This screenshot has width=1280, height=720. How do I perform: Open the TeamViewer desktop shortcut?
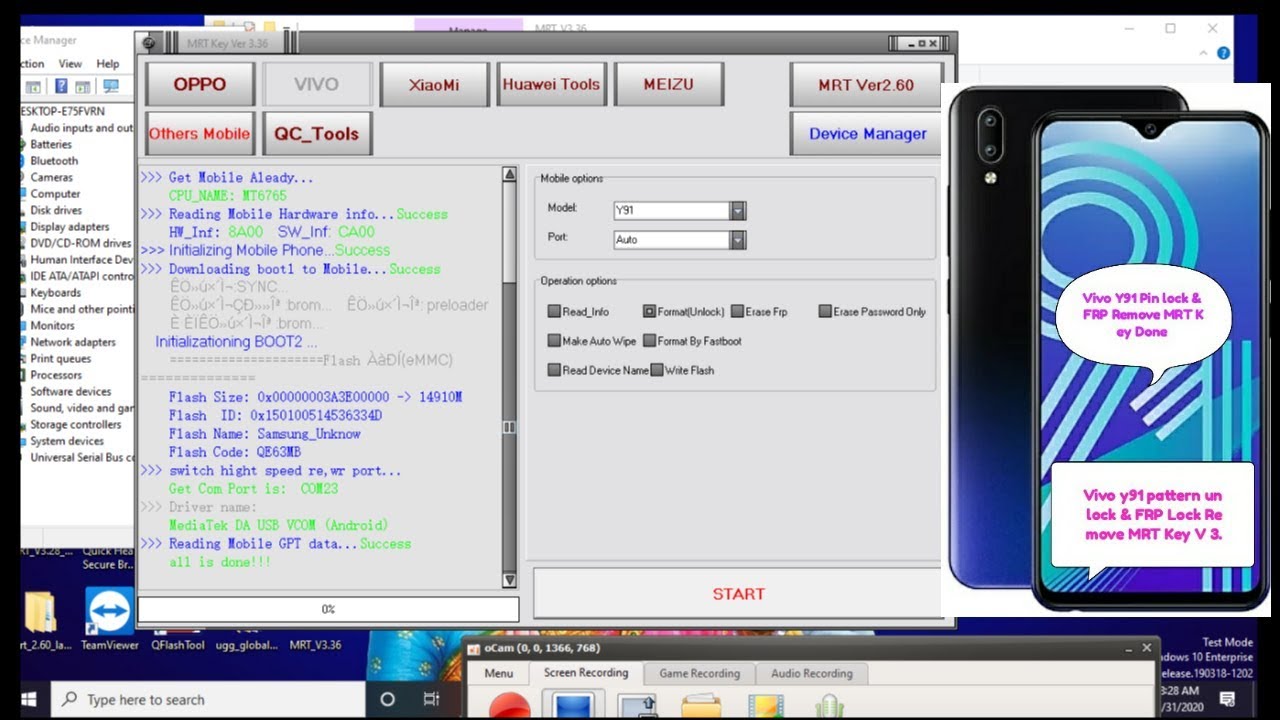tap(109, 620)
